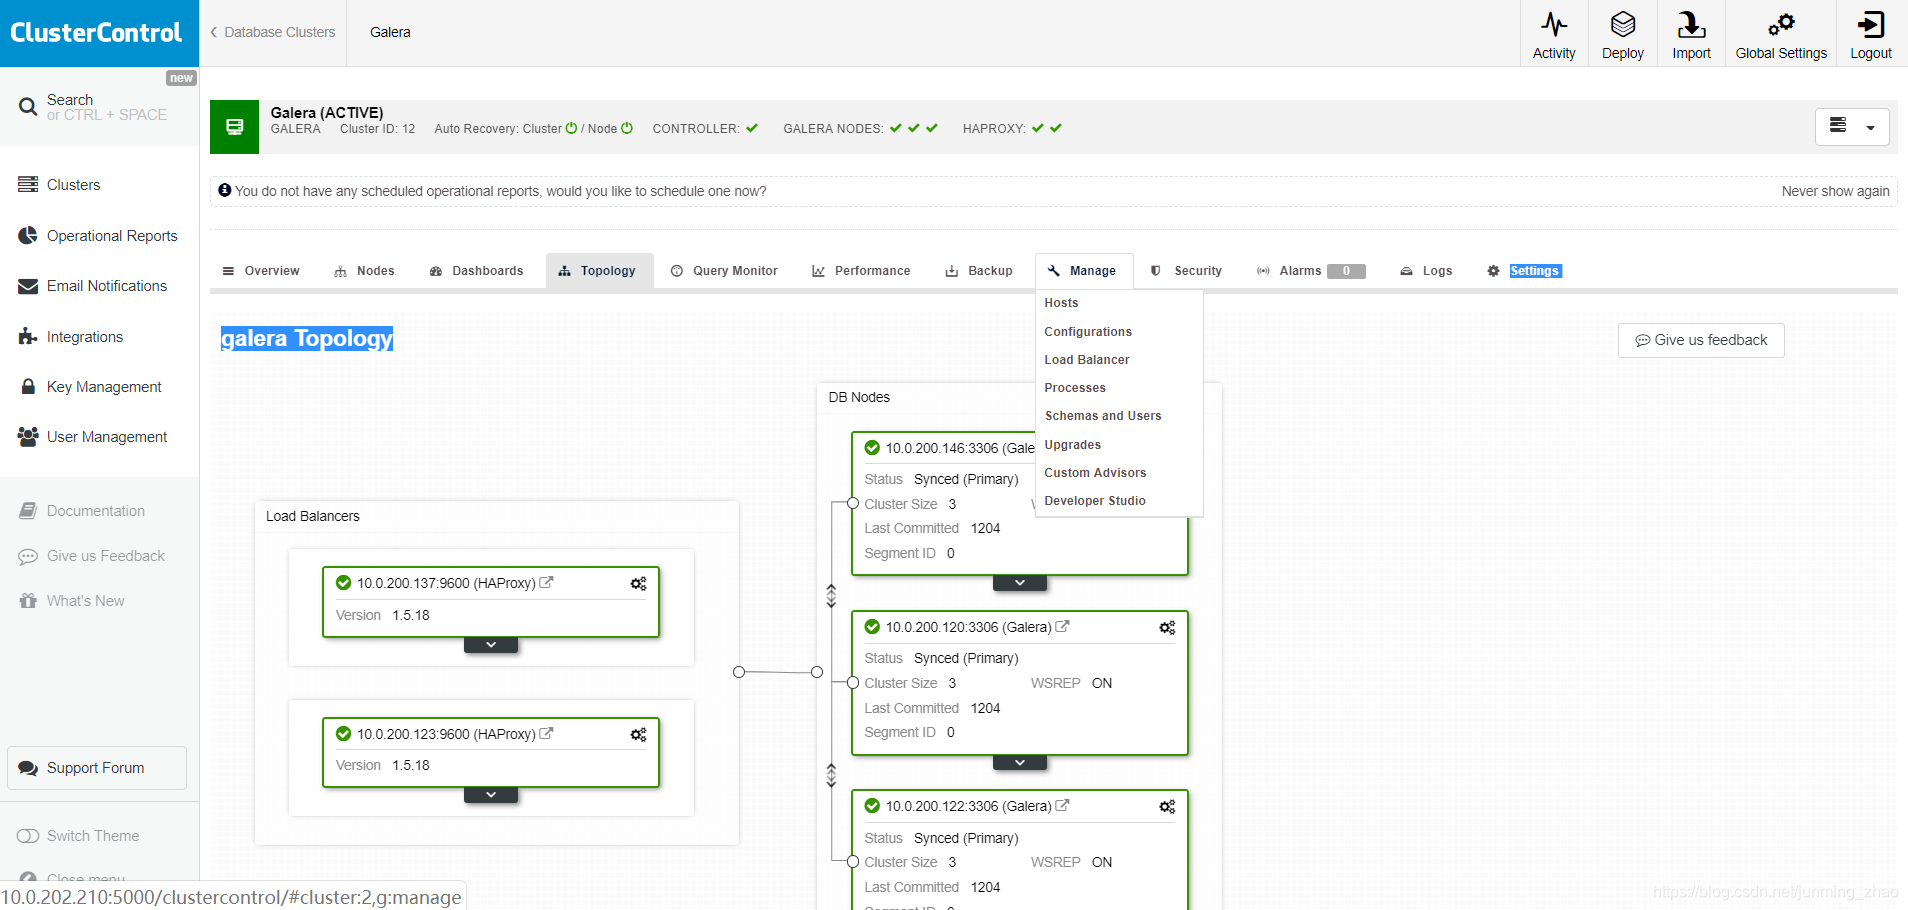Open external link icon for 10.0.200.137 HAProxy

click(547, 582)
